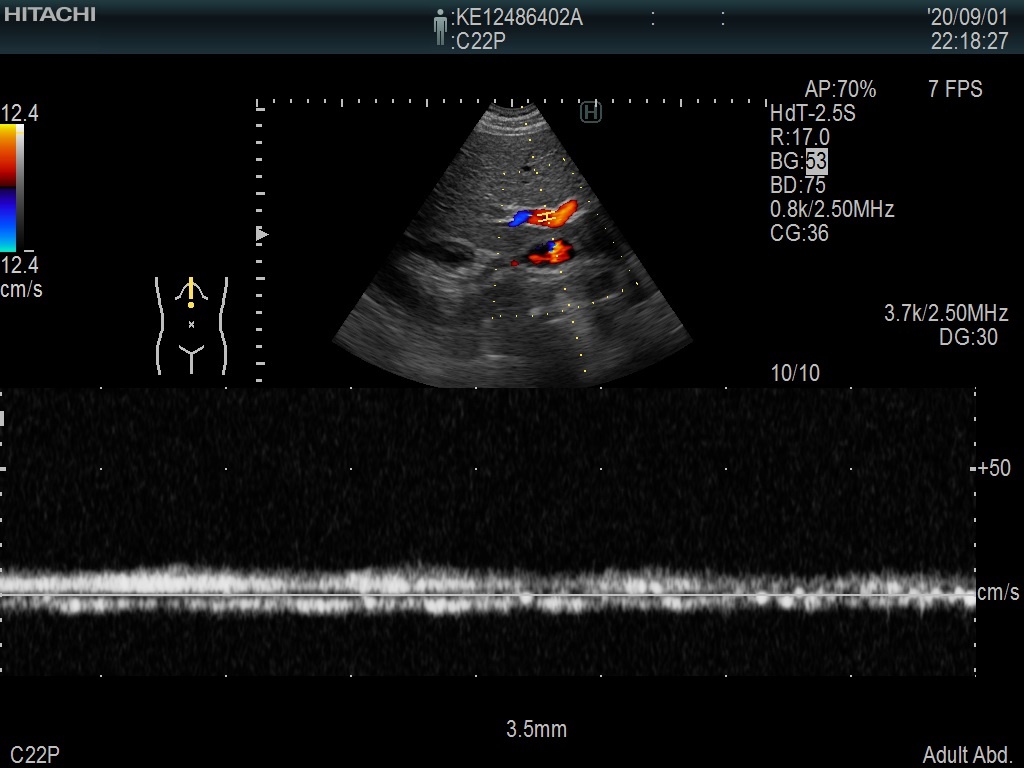The height and width of the screenshot is (768, 1024).
Task: Select the abdomen body mark pictogram
Action: coord(191,325)
